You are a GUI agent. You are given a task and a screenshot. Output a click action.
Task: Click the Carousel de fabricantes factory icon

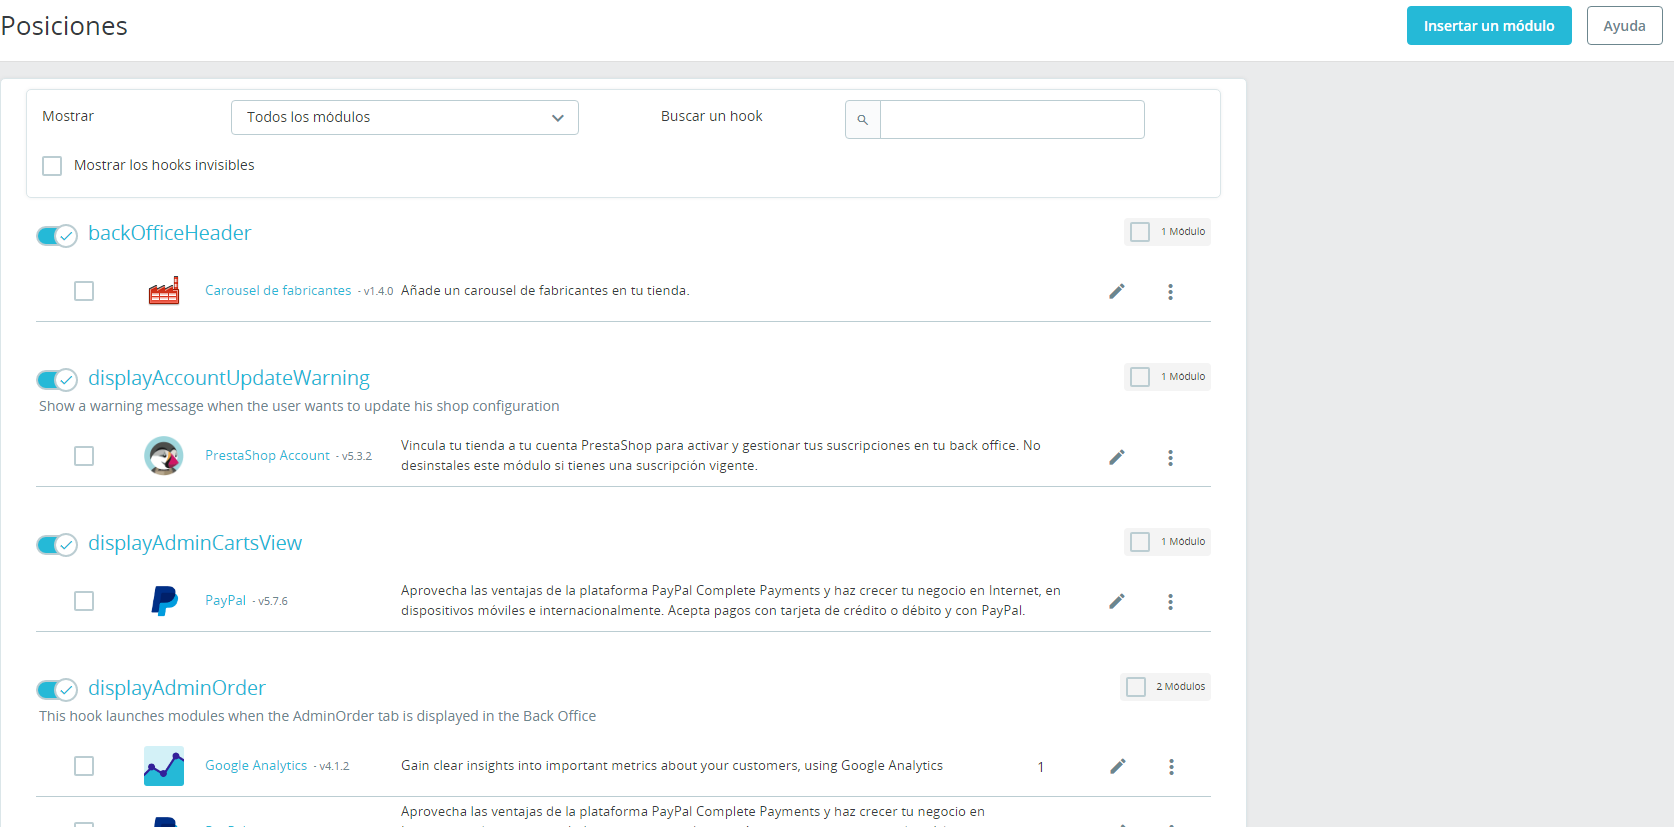tap(164, 291)
